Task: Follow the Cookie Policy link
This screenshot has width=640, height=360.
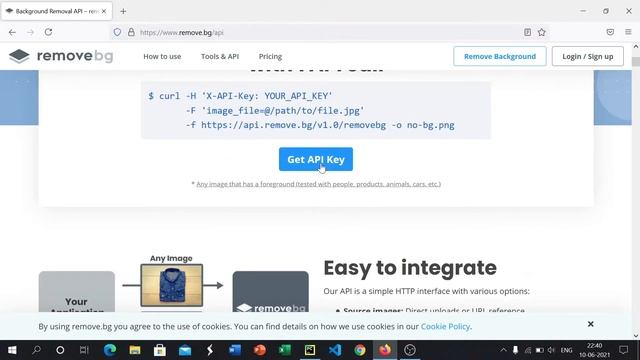Action: pyautogui.click(x=445, y=327)
